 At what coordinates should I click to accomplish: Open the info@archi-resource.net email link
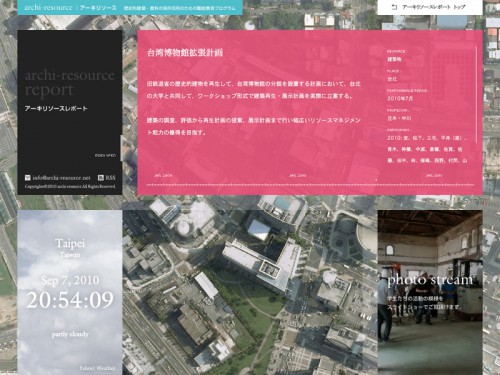tap(61, 178)
